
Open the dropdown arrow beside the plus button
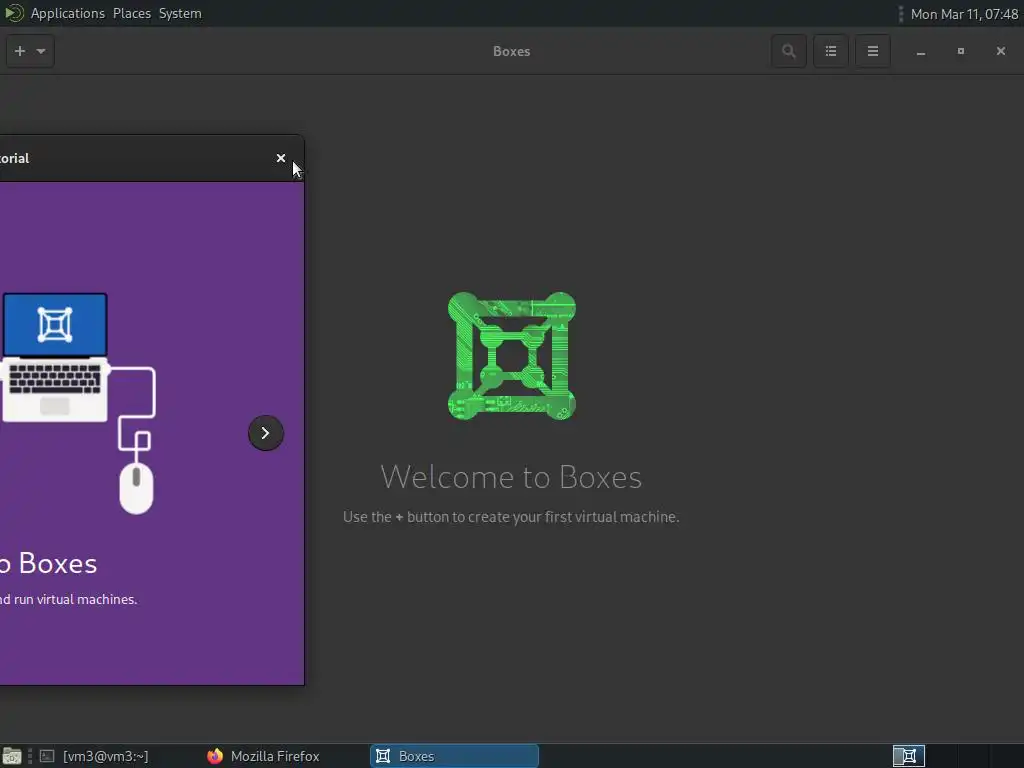click(x=41, y=51)
